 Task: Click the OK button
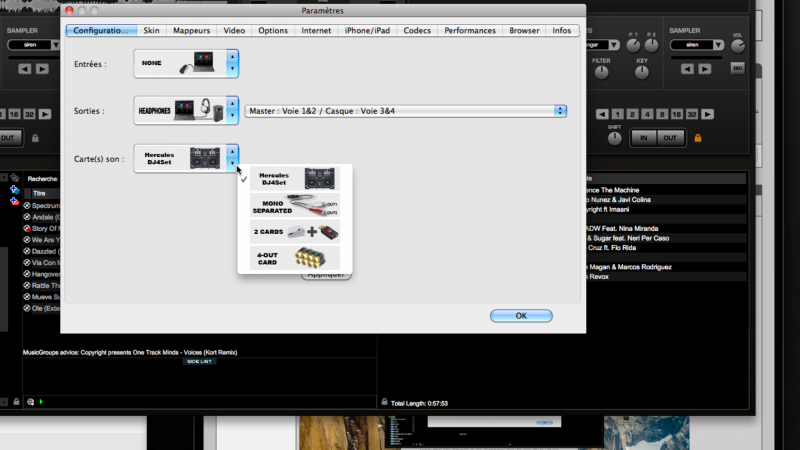tap(520, 315)
